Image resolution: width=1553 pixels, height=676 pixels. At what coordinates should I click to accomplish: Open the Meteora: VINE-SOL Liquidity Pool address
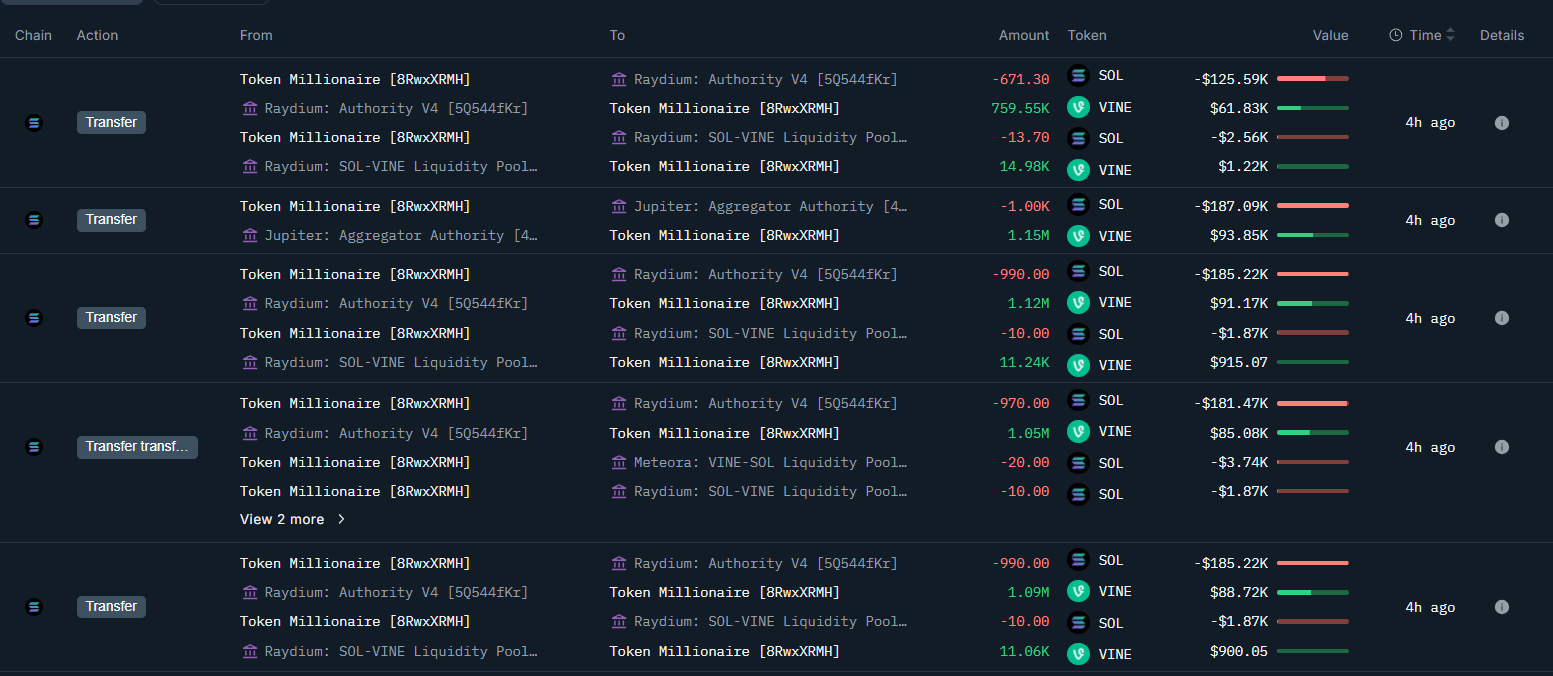click(769, 463)
